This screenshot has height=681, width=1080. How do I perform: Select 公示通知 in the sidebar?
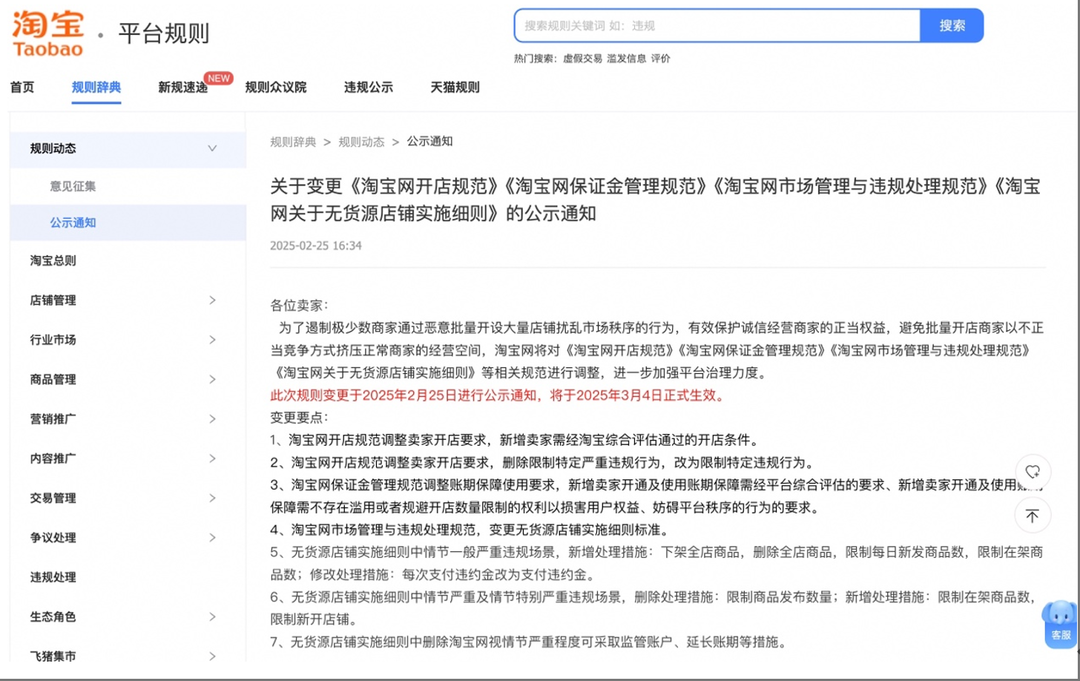click(x=73, y=223)
